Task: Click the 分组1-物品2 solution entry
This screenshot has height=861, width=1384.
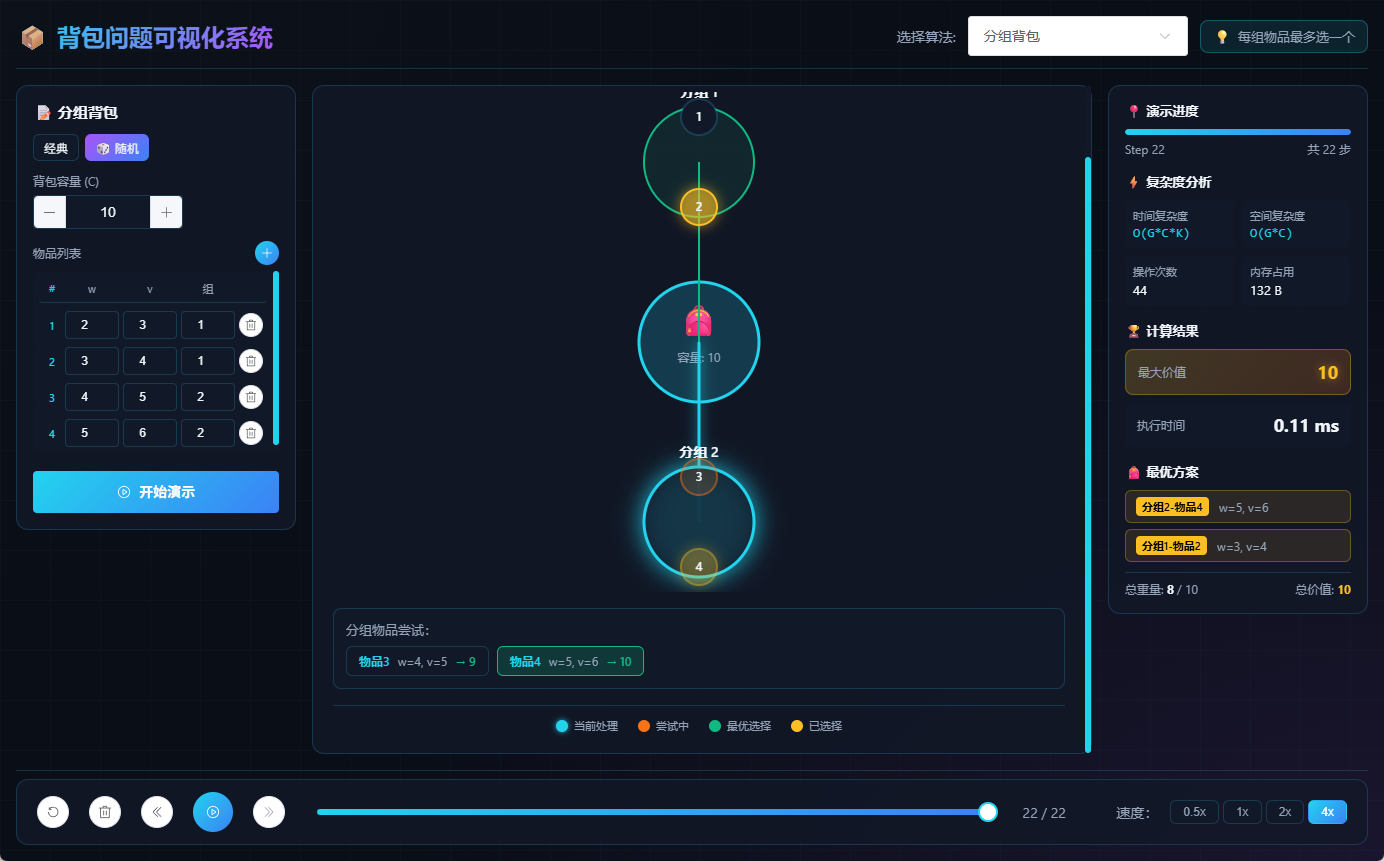Action: point(1238,546)
